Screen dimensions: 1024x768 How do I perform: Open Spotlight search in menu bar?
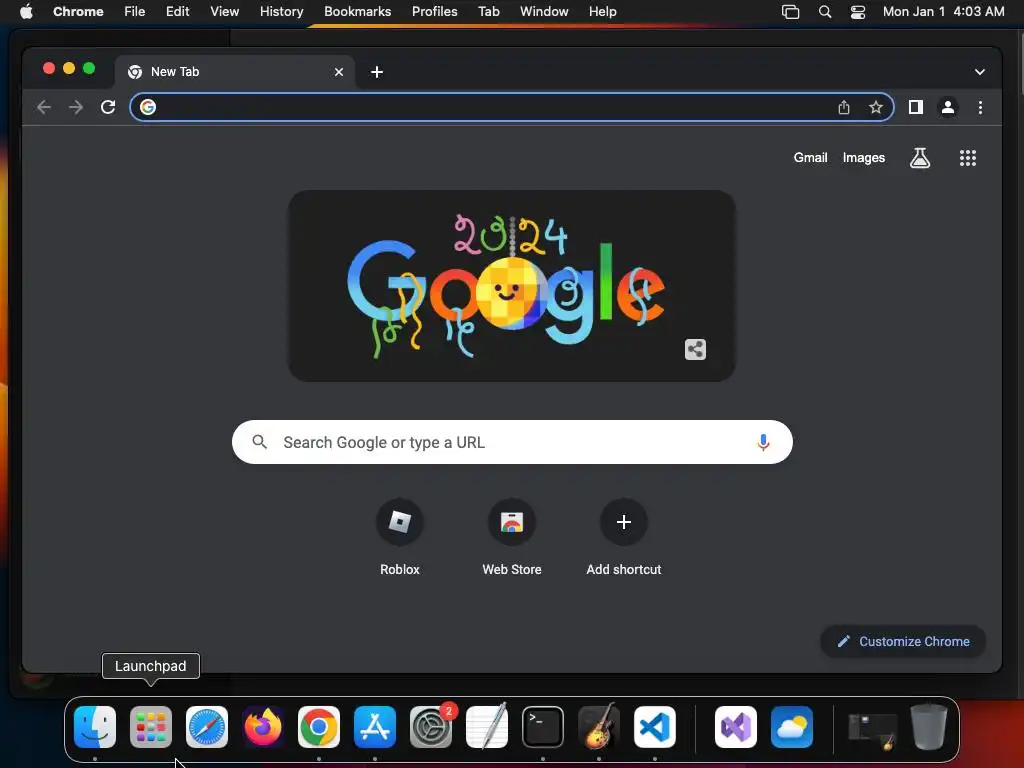coord(825,12)
